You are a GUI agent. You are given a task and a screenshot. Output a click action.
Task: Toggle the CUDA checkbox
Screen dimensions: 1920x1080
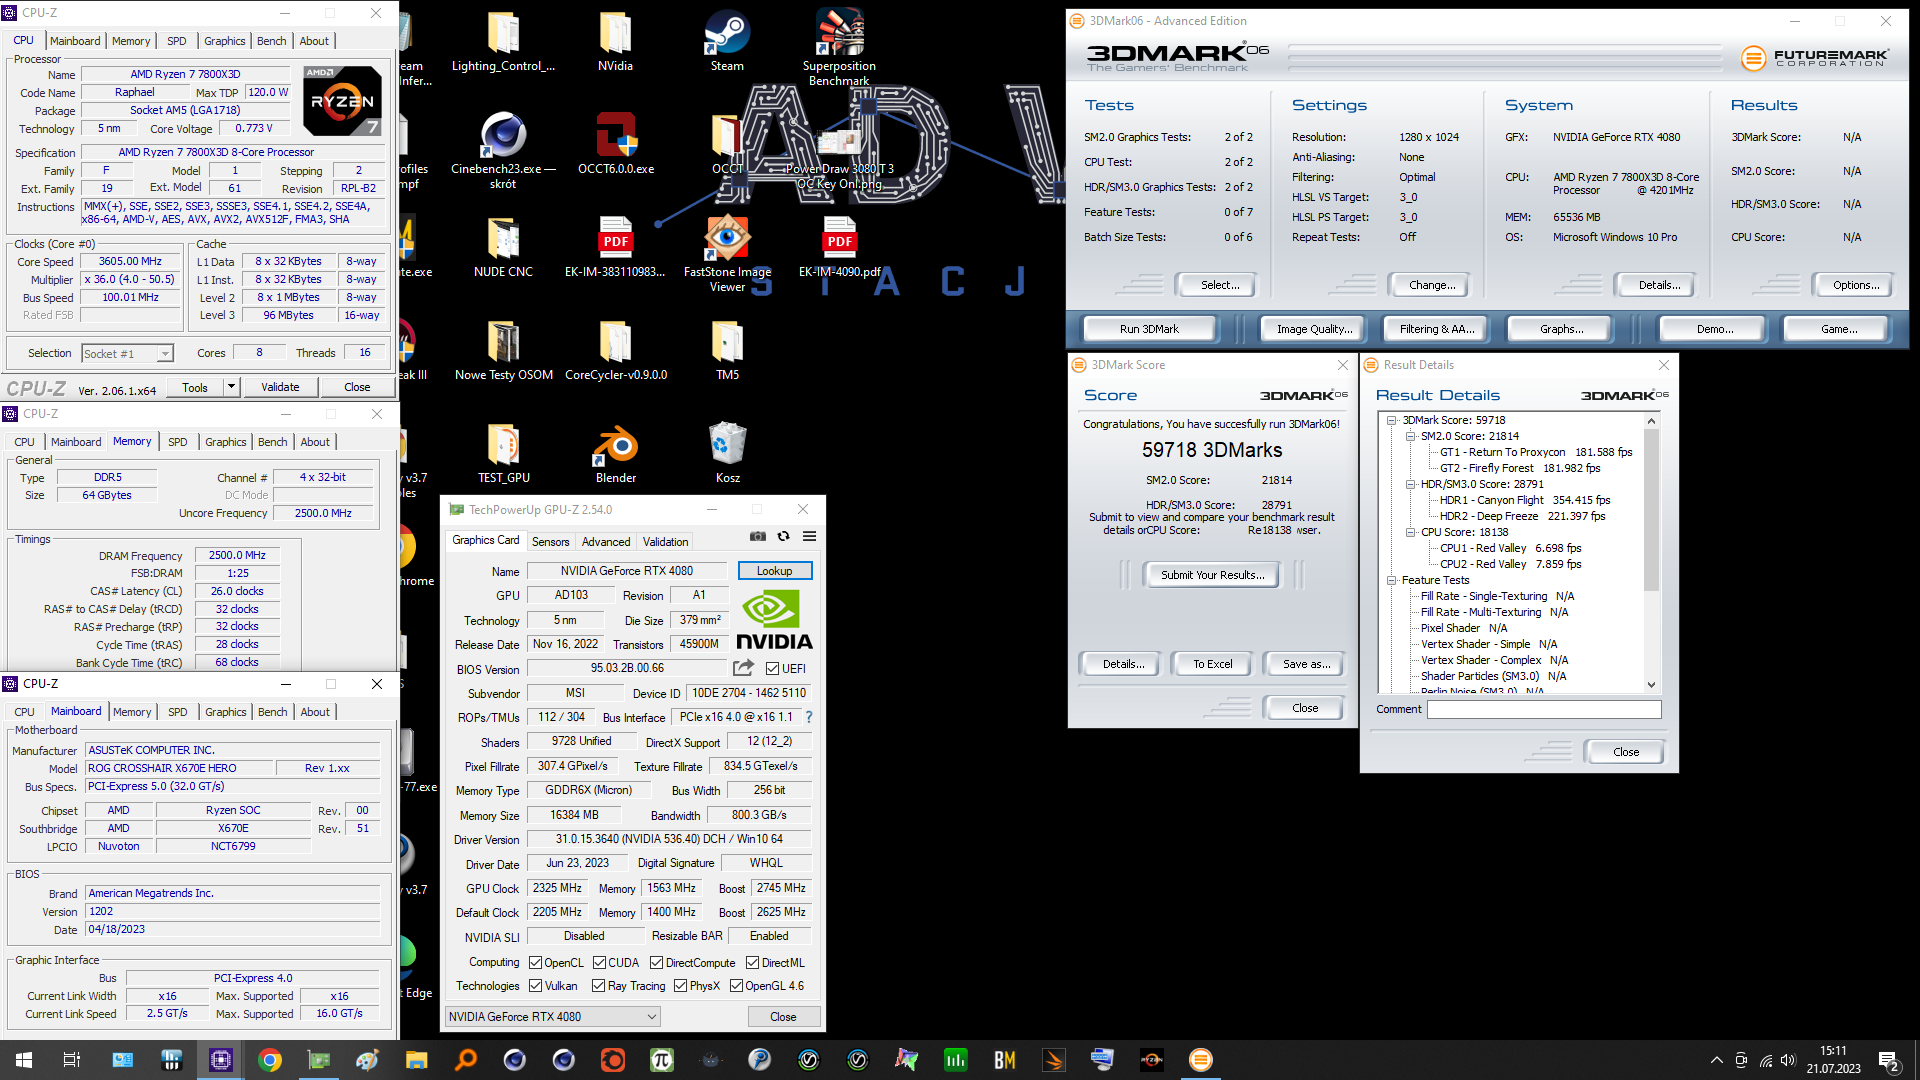point(599,963)
